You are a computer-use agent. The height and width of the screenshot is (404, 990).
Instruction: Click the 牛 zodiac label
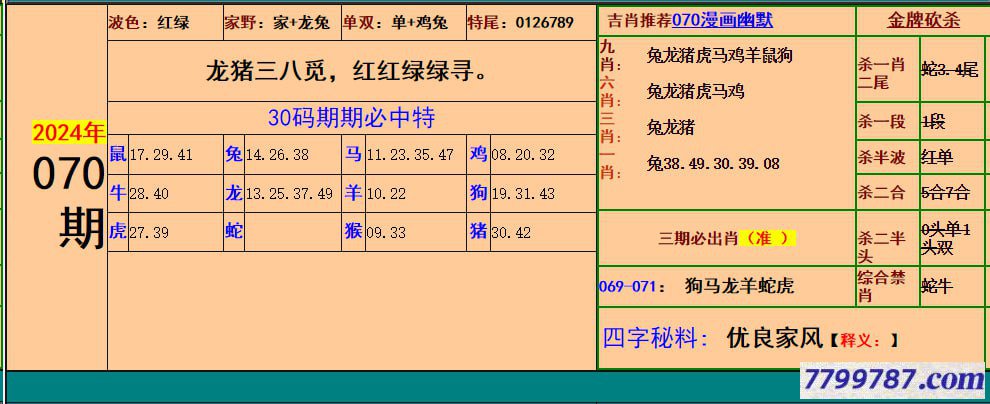[x=118, y=193]
